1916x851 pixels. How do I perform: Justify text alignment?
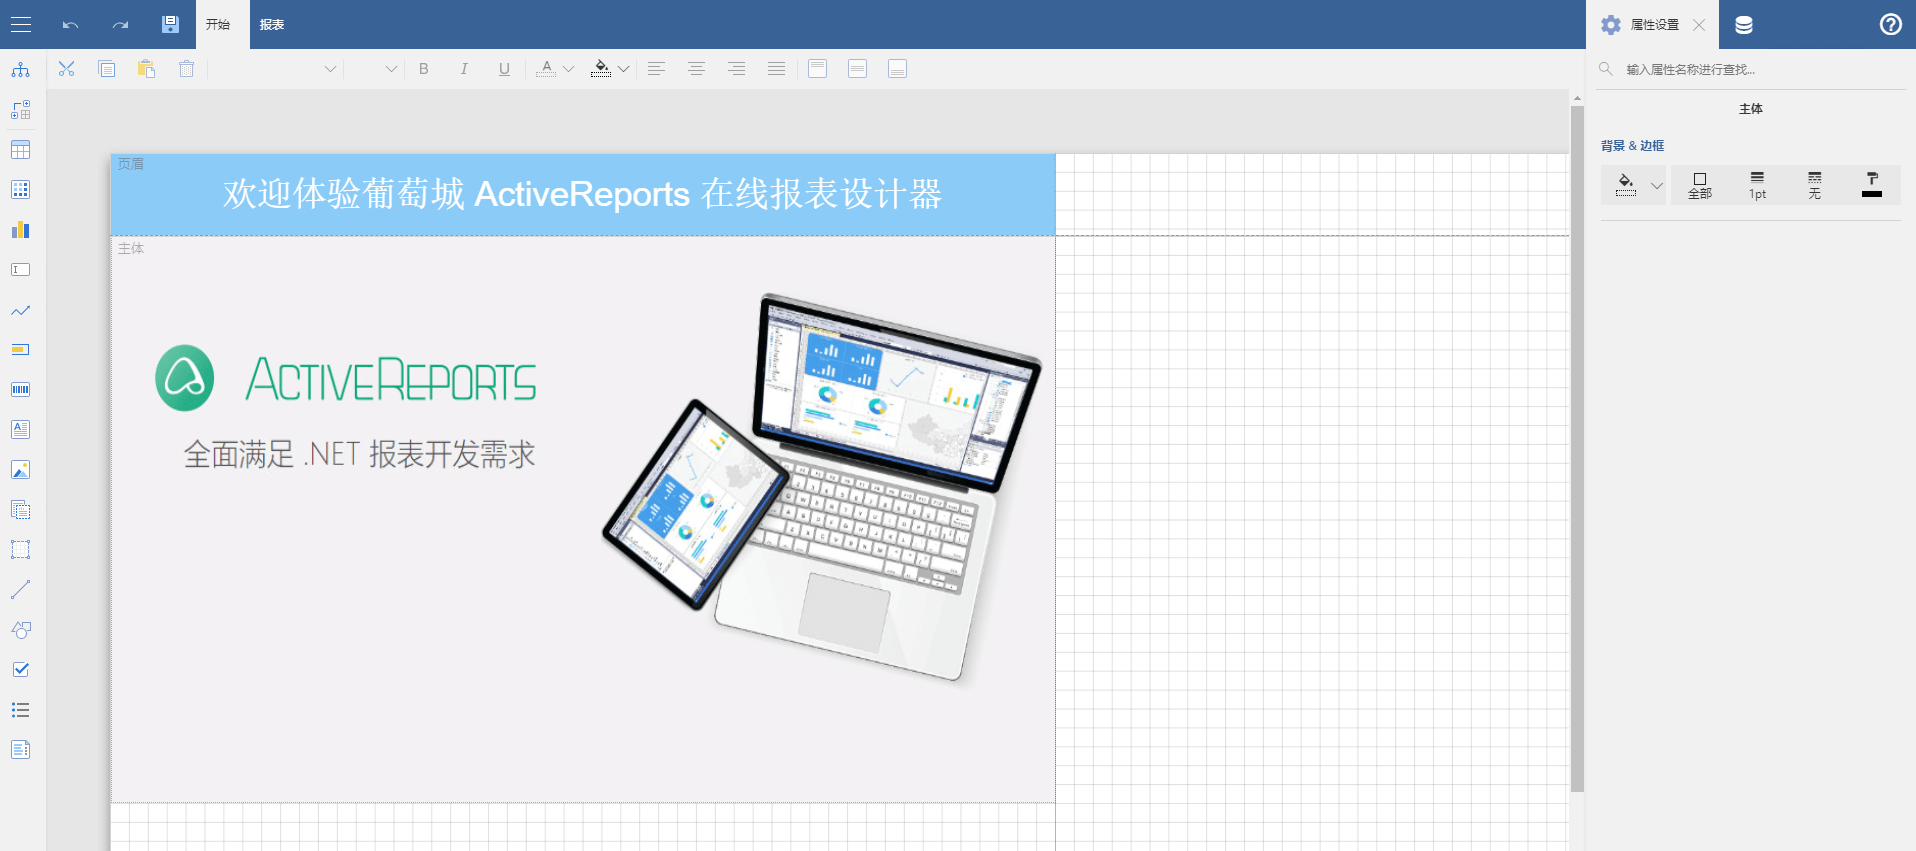click(777, 69)
